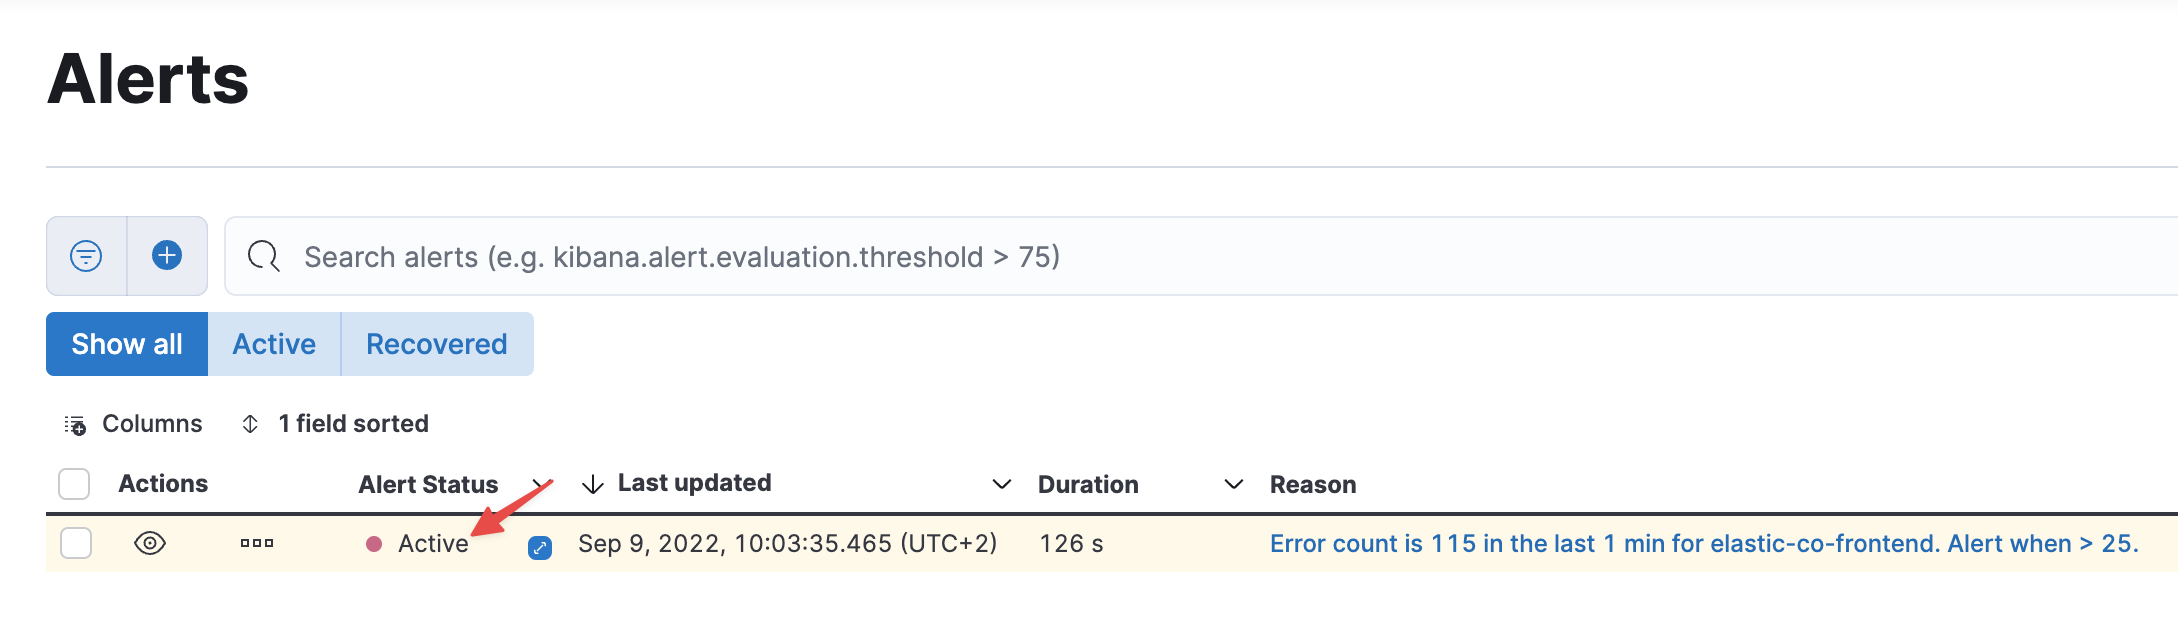Screen dimensions: 2178x630
Task: Open the KQL filter menu icon beside search
Action: tap(84, 256)
